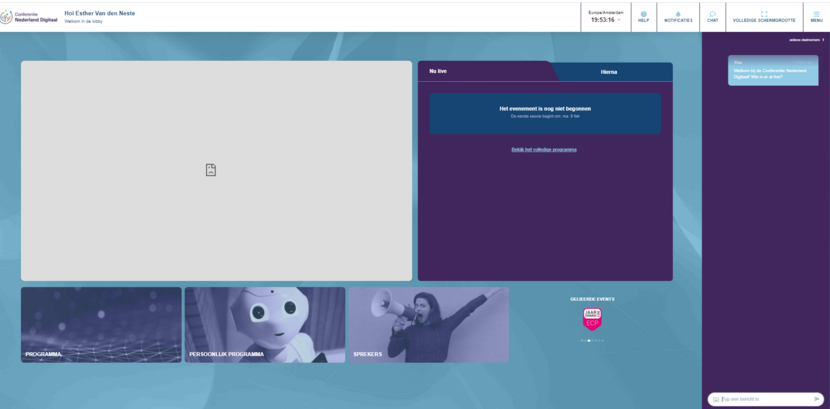Click the welcome chat message bubble
The image size is (830, 409).
point(773,70)
